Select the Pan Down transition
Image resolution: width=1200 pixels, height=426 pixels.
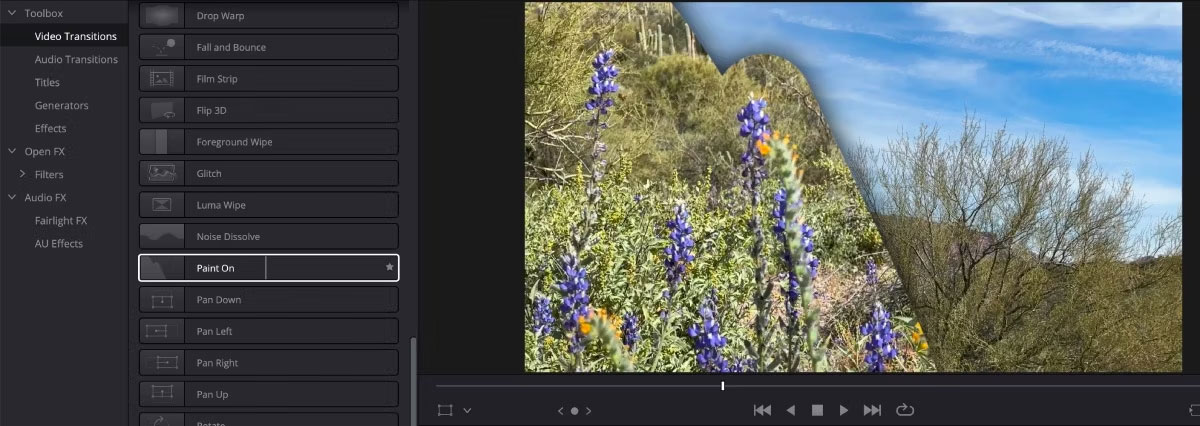point(268,300)
